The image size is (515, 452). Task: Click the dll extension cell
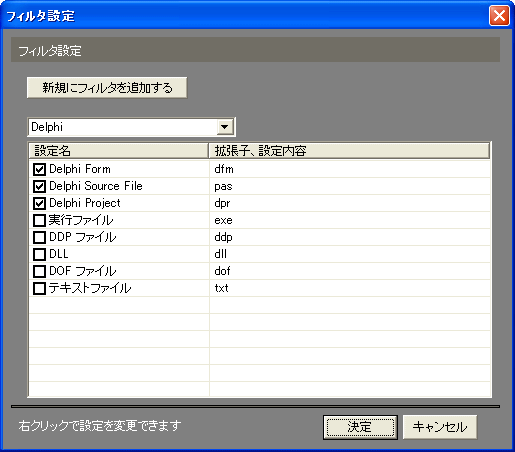point(350,254)
